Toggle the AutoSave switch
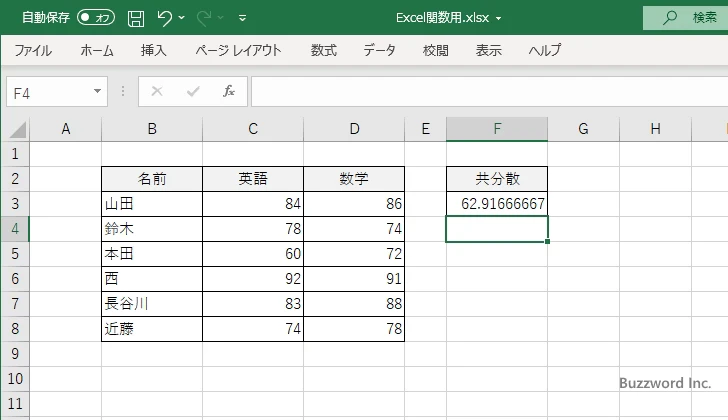Viewport: 728px width, 420px height. [x=96, y=18]
